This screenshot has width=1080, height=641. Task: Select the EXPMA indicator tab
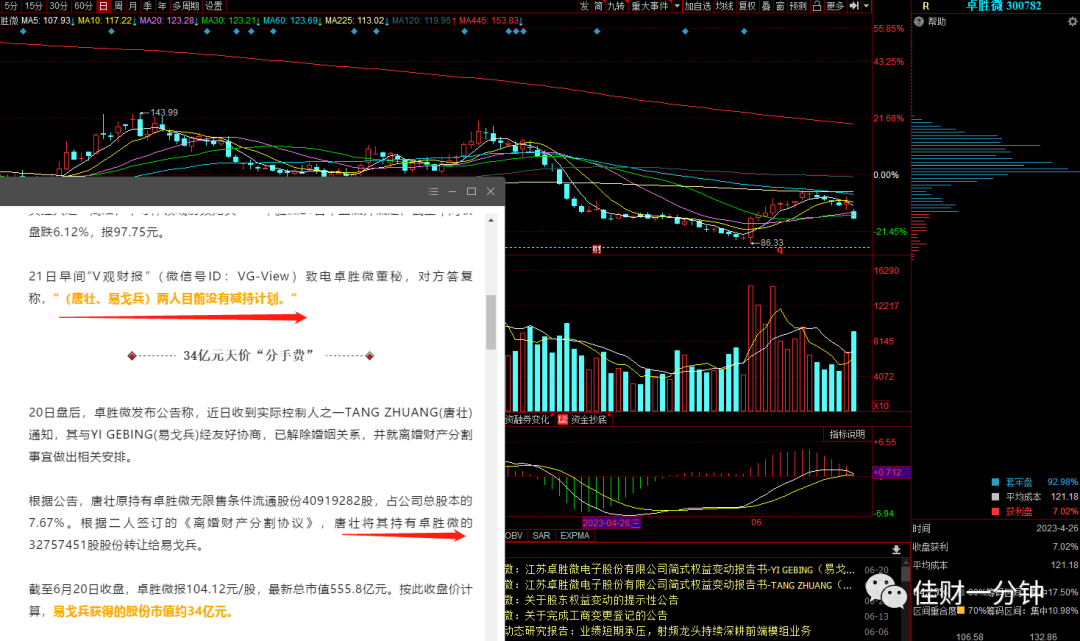coord(574,535)
